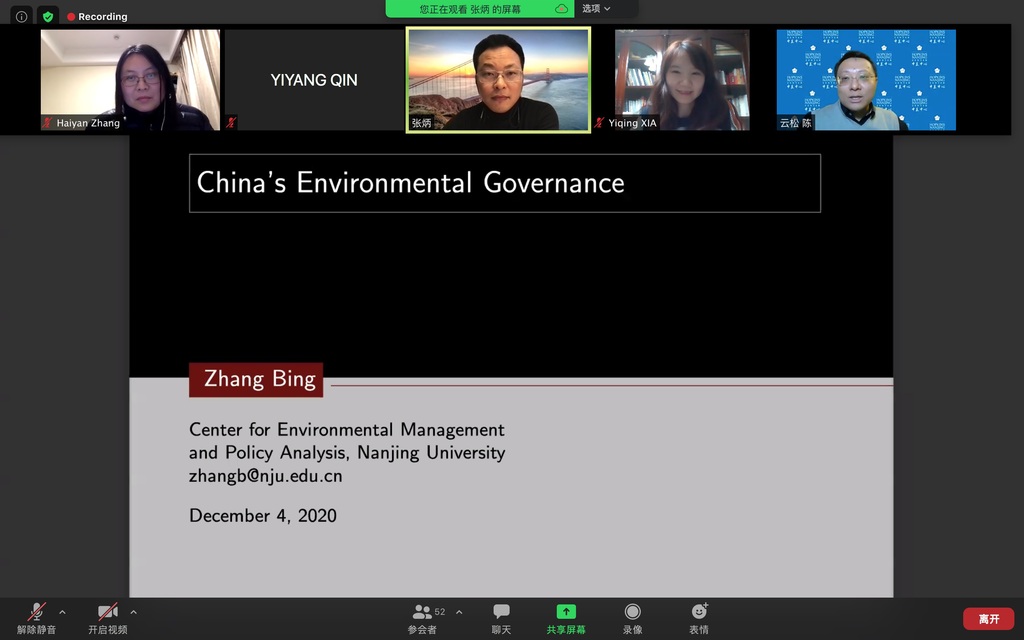The height and width of the screenshot is (640, 1024).
Task: Open reactions 表情
Action: click(x=699, y=618)
